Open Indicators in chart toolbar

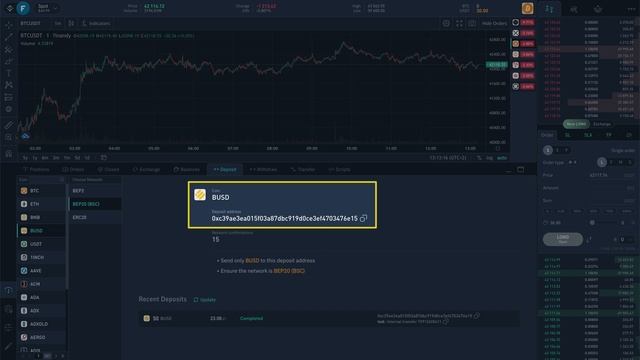[x=96, y=23]
